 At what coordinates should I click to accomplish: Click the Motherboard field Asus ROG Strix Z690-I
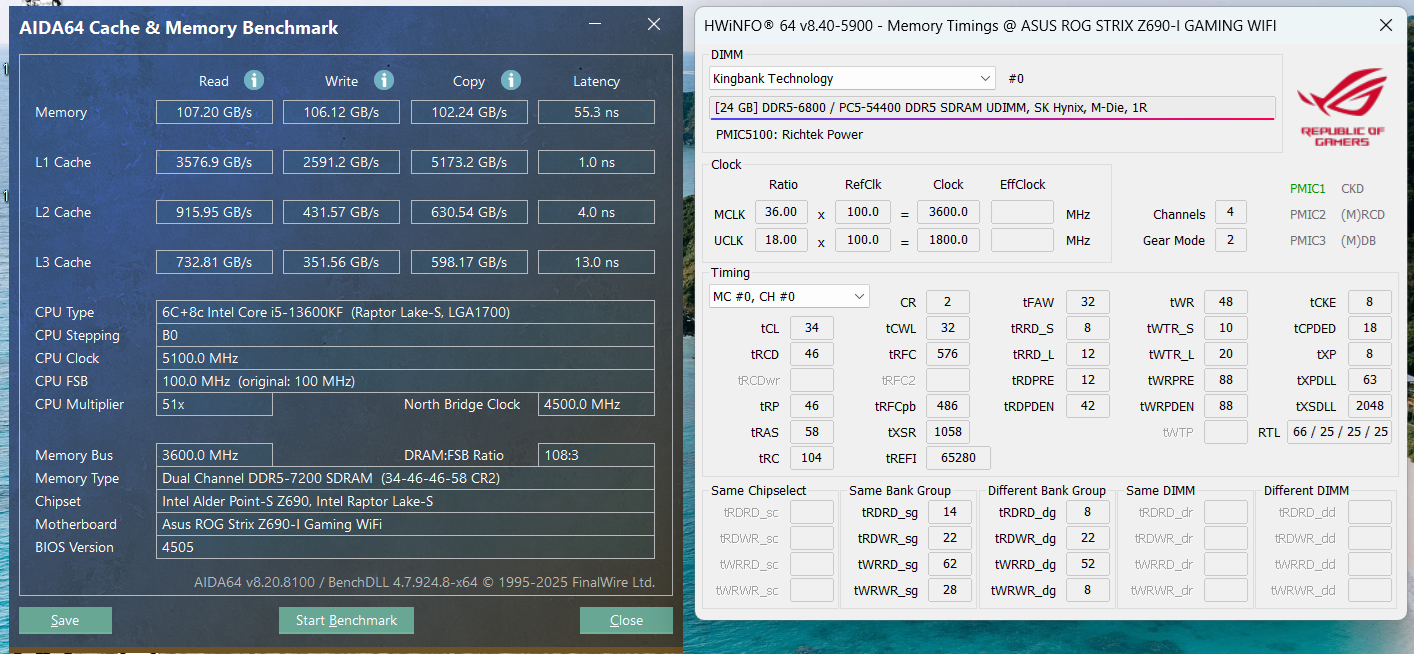click(405, 524)
